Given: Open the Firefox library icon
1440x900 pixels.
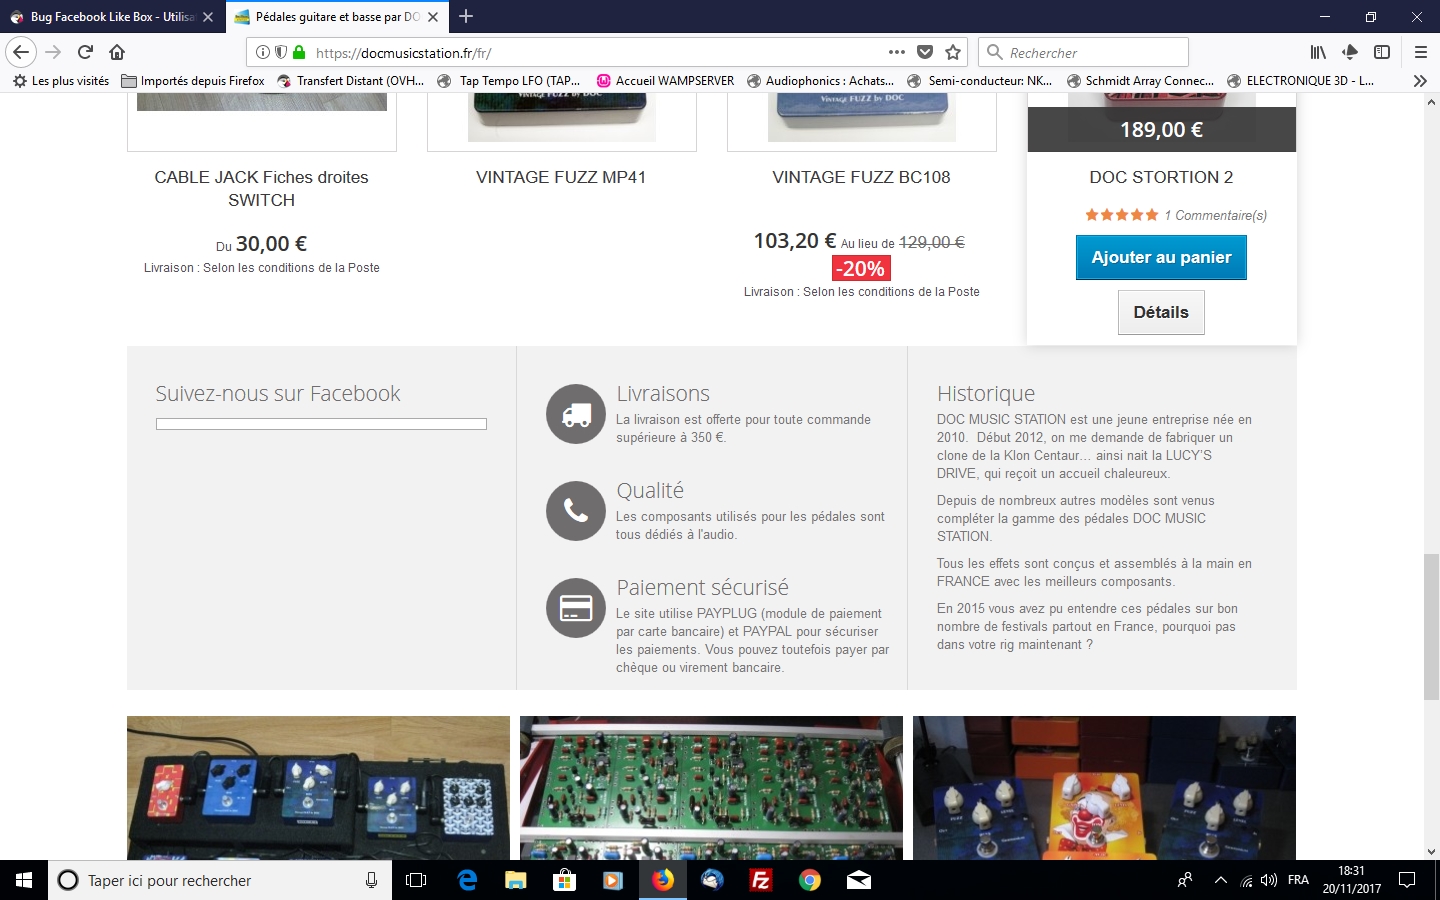Looking at the screenshot, I should click(1318, 52).
